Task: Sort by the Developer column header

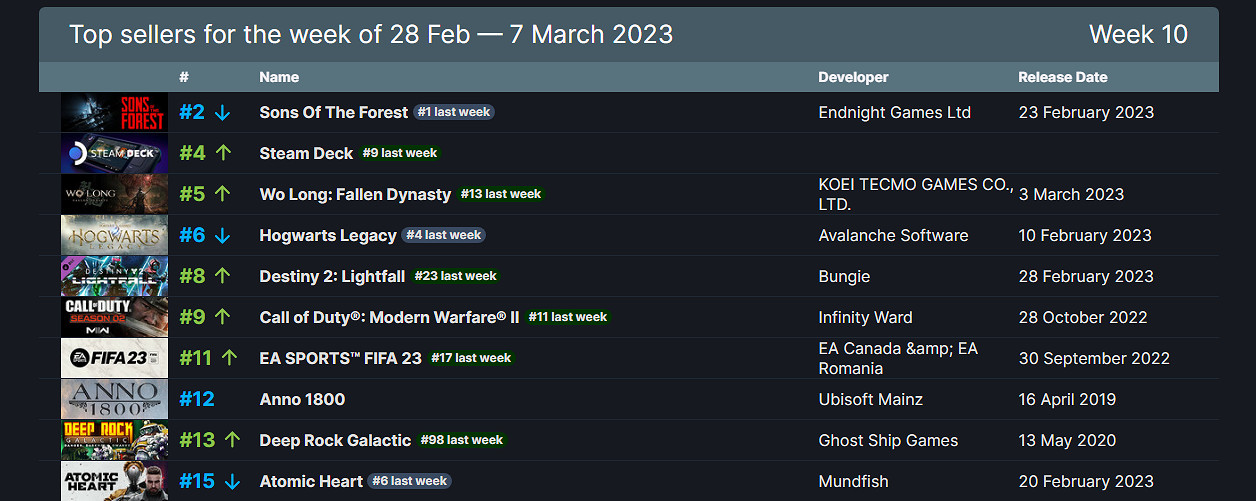Action: (x=853, y=77)
